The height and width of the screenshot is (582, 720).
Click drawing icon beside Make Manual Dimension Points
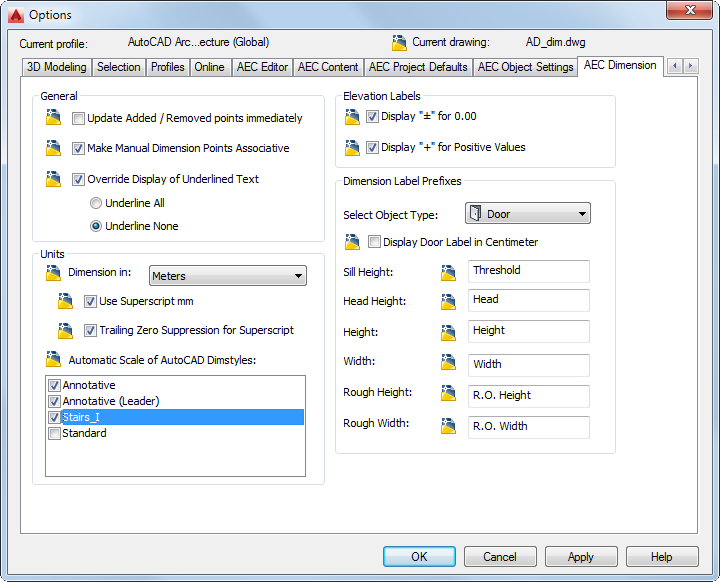click(x=53, y=148)
